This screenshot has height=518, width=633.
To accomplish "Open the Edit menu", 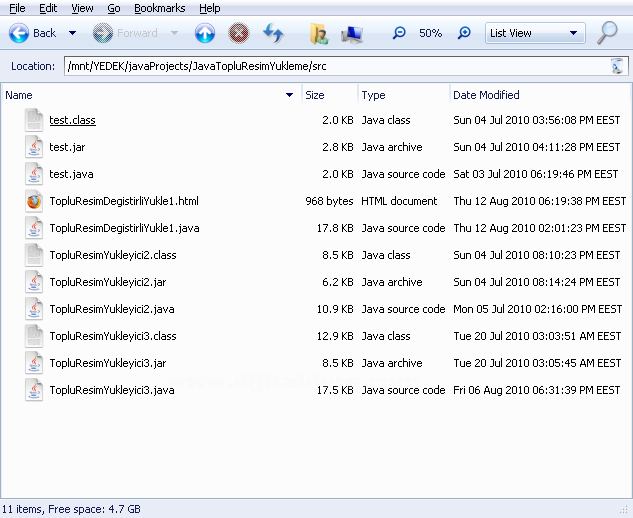I will pos(48,8).
